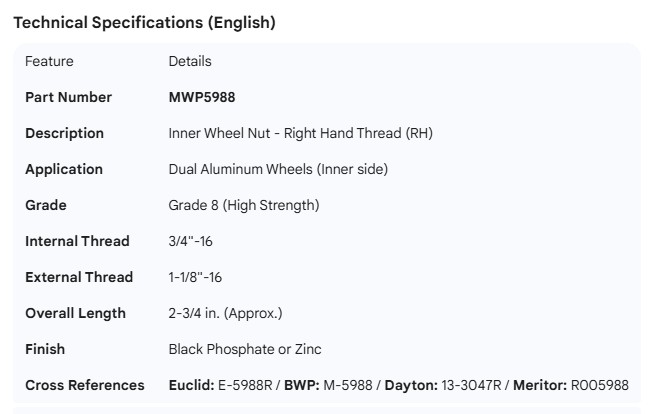
Task: Select the Description row label
Action: pyautogui.click(x=64, y=133)
